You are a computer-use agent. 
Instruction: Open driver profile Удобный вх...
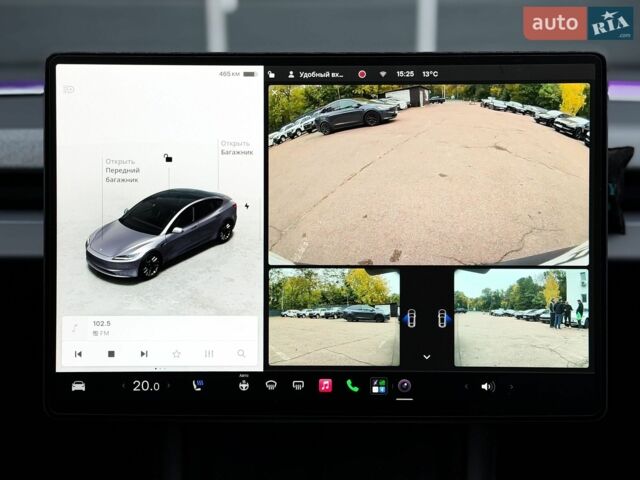(x=316, y=74)
